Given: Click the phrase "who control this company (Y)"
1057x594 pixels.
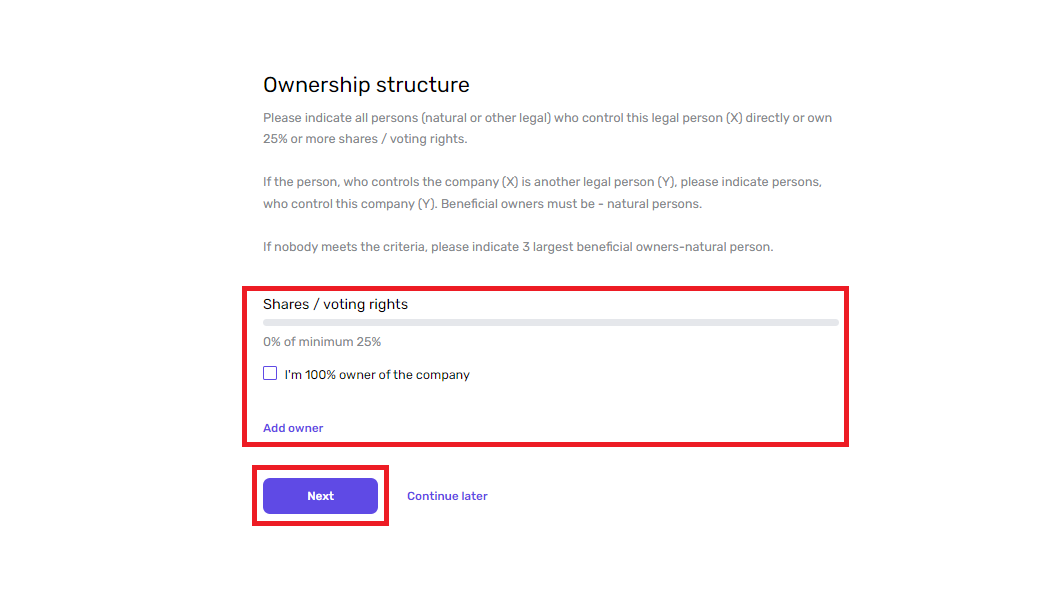Looking at the screenshot, I should (350, 204).
